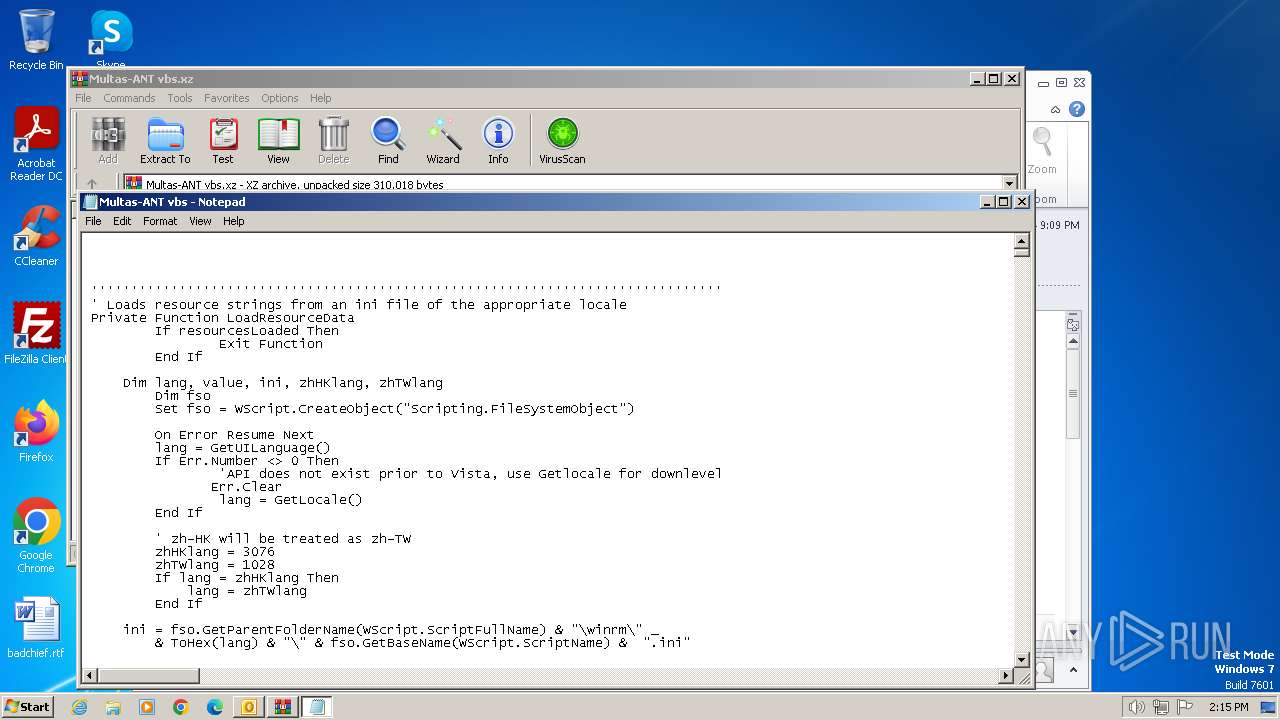The image size is (1280, 720).
Task: Open FileZilla Client shortcut
Action: click(36, 334)
